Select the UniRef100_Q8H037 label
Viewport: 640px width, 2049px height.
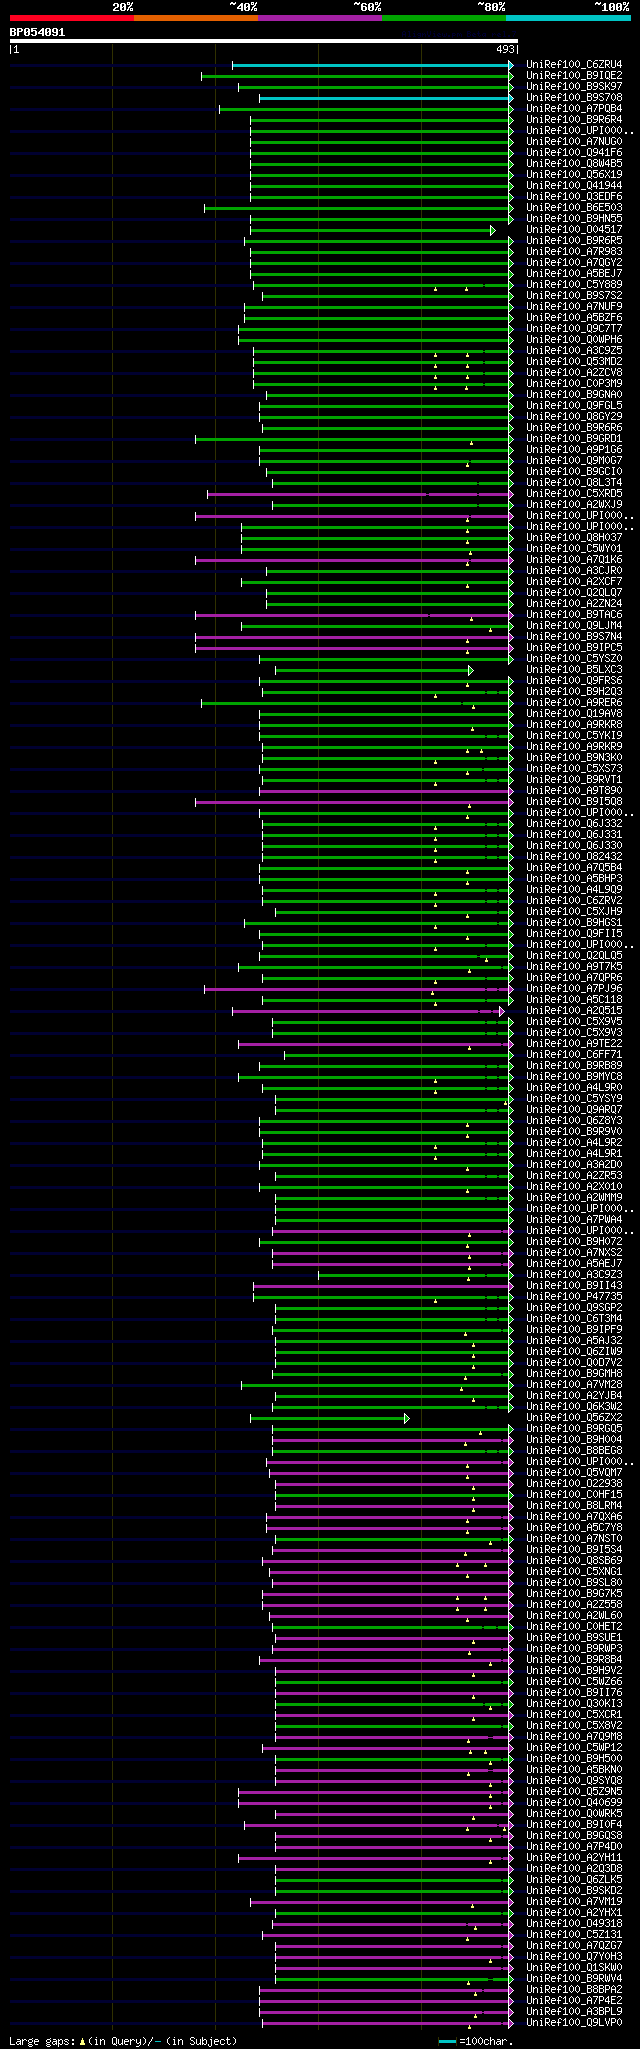574,538
